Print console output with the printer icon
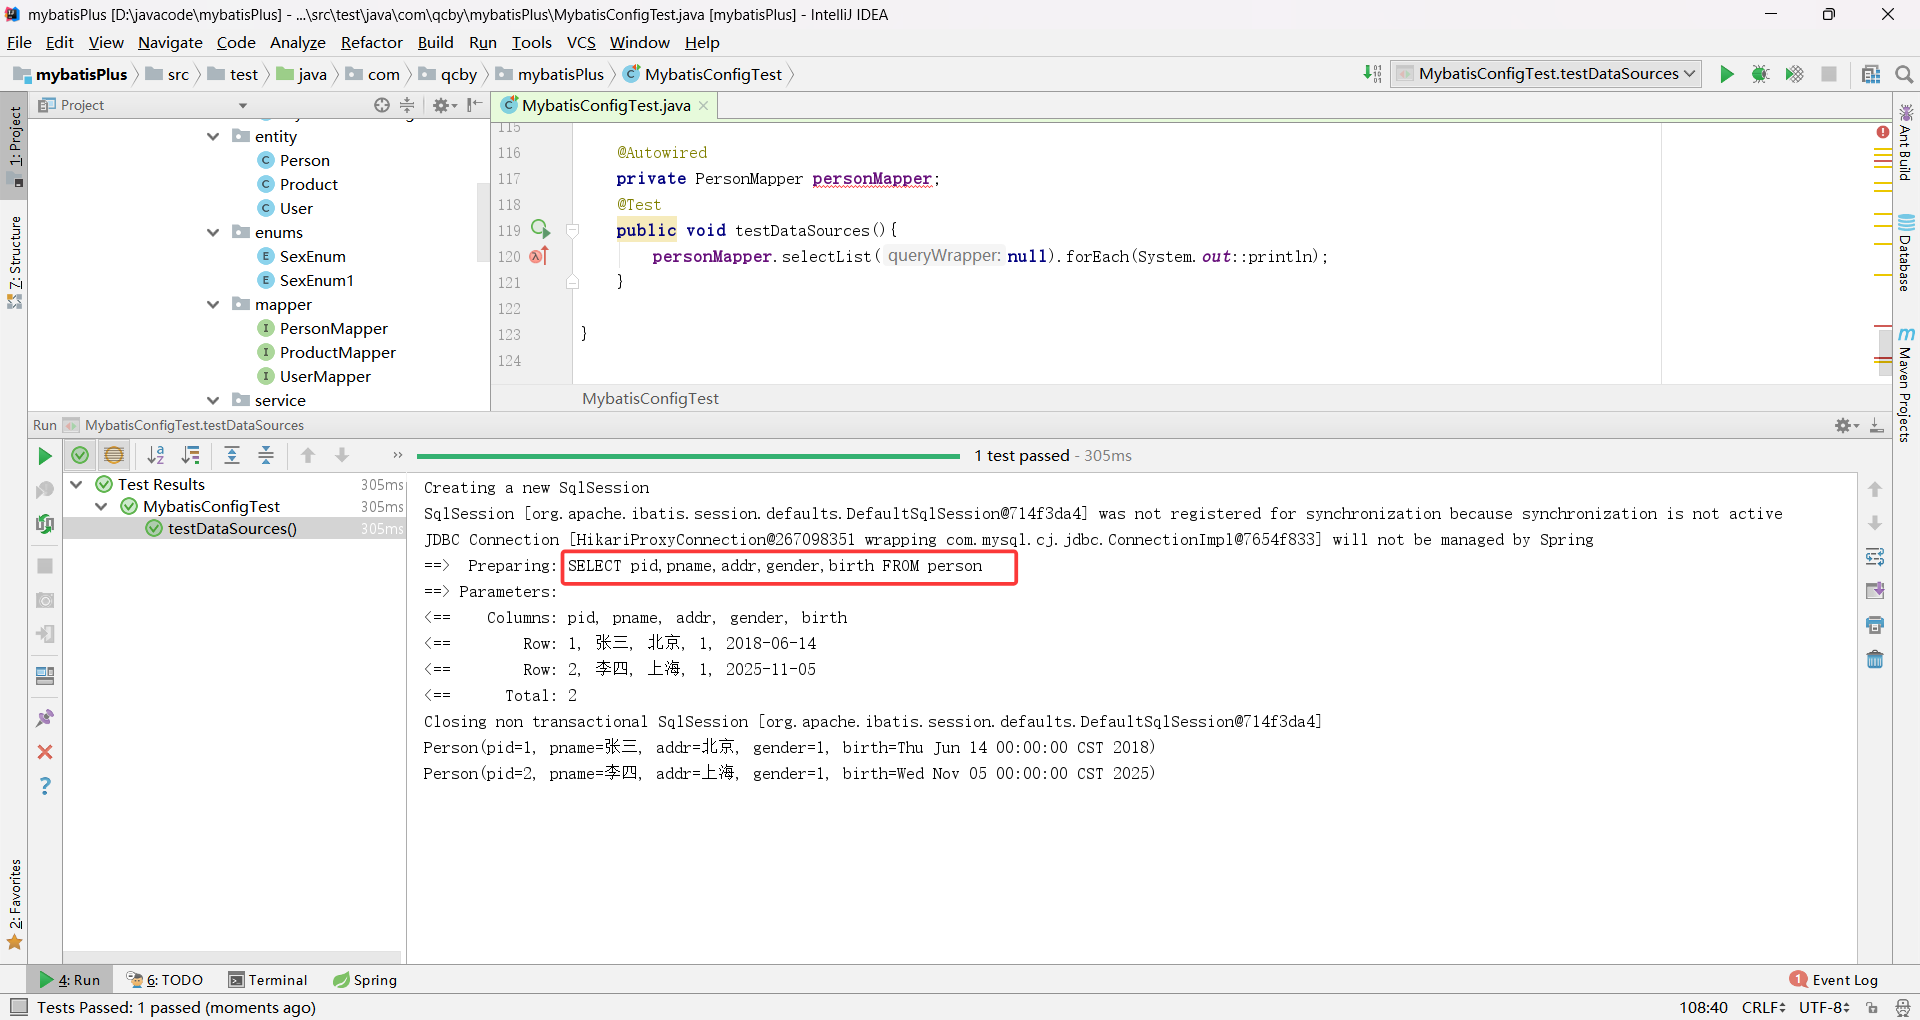The width and height of the screenshot is (1920, 1020). coord(1875,625)
